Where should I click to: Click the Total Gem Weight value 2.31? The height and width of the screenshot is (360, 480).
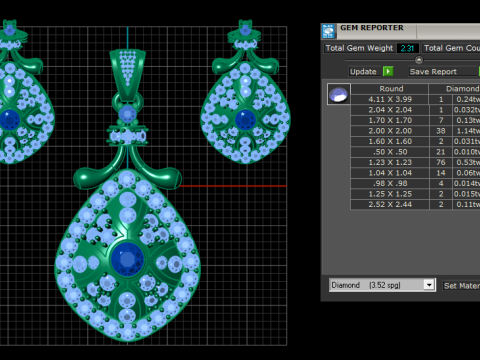407,48
